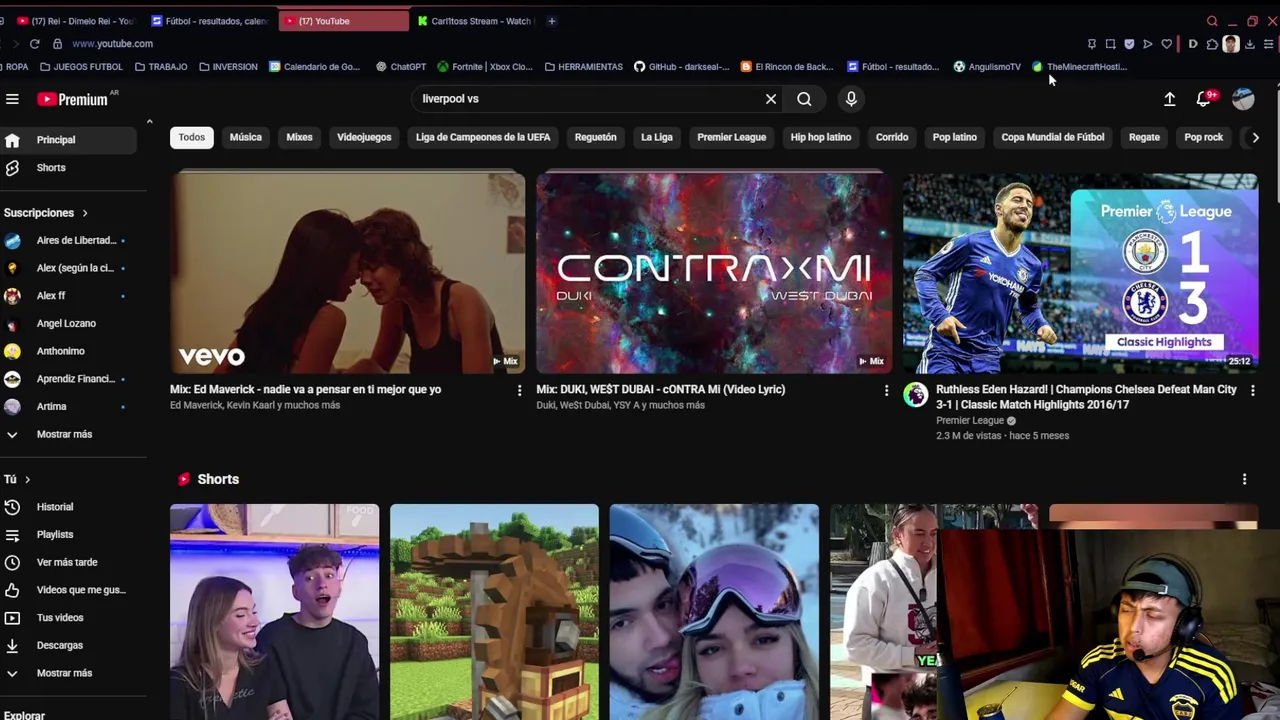Screen dimensions: 1280x720
Task: Open the Minecraft build Short
Action: [494, 612]
